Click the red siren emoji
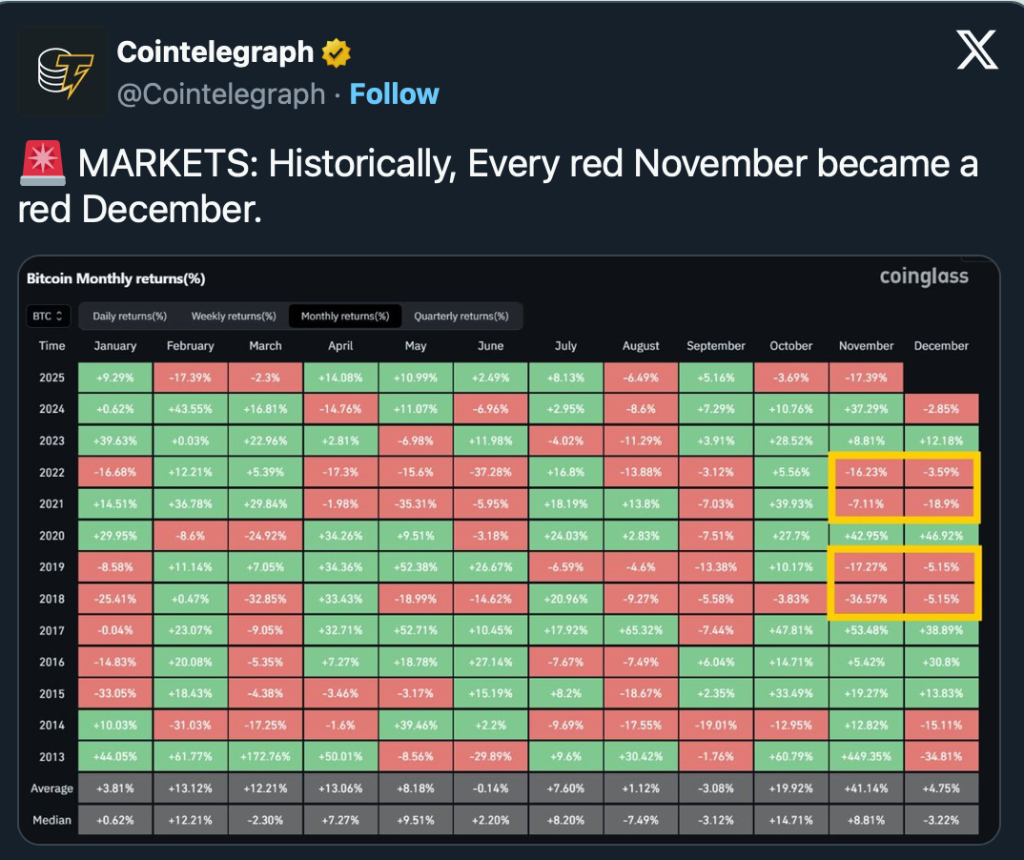The height and width of the screenshot is (860, 1024). click(41, 164)
